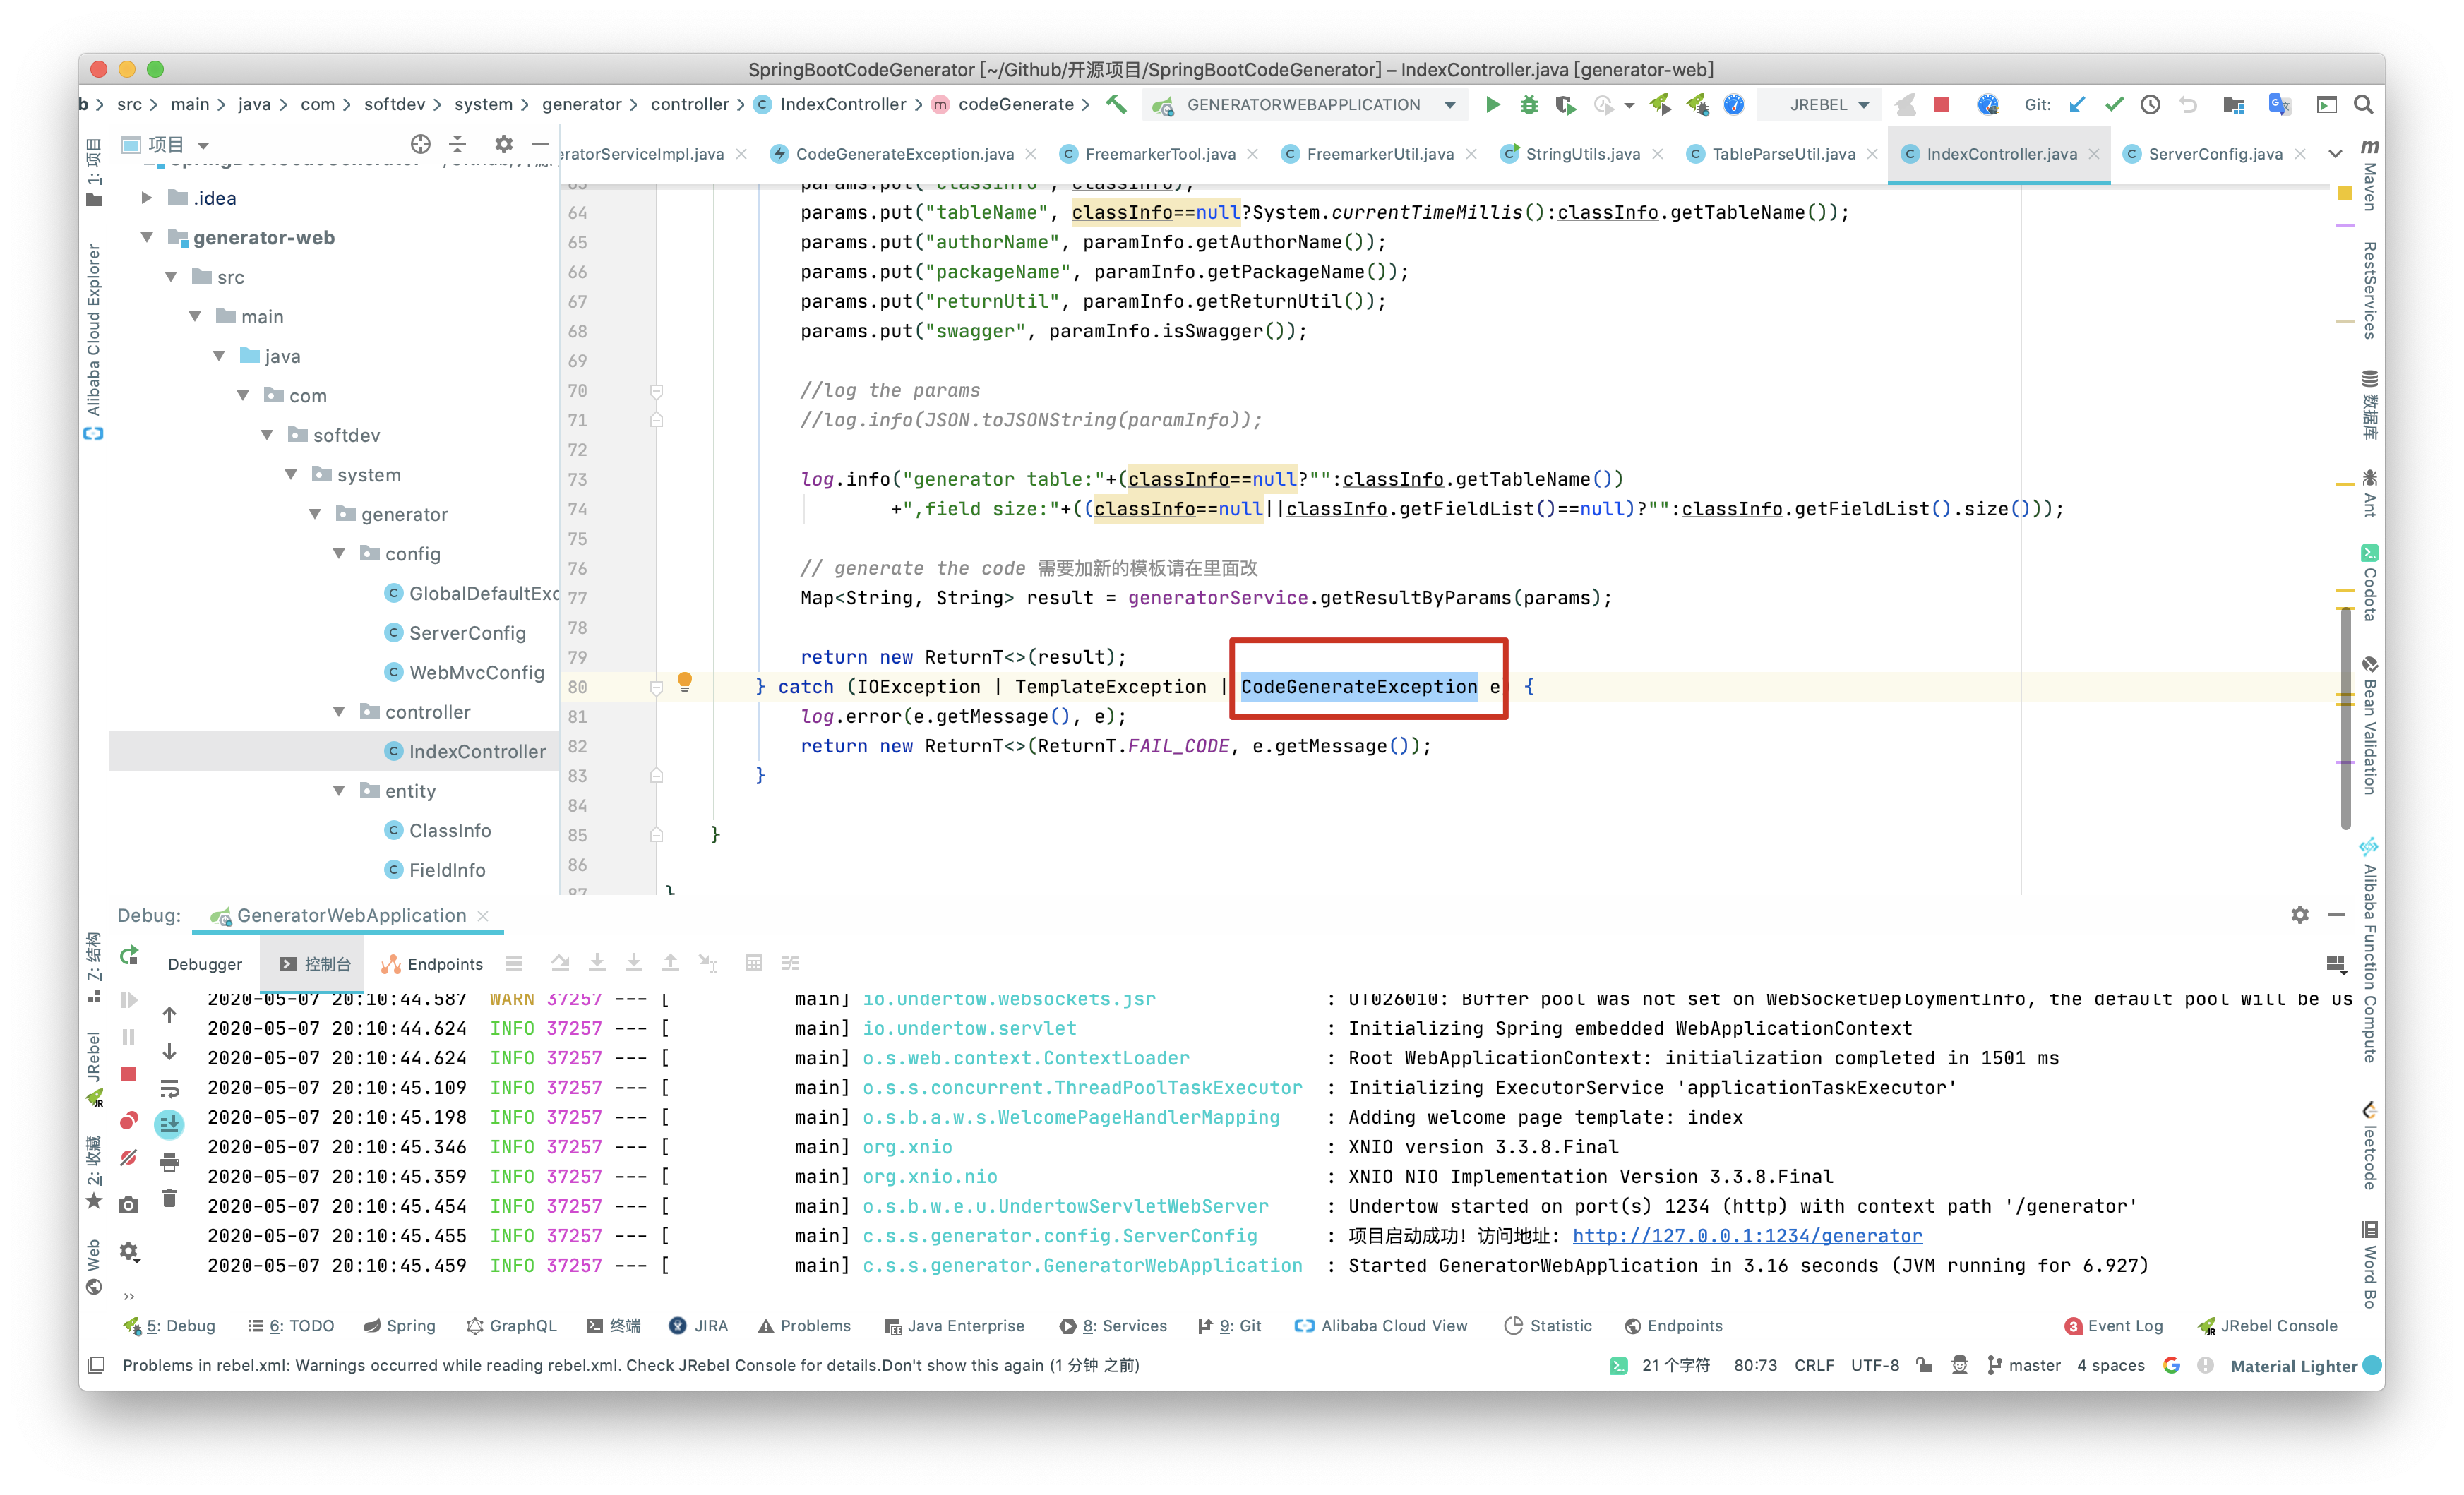2464x1495 pixels.
Task: Click the Git commit checkmark icon
Action: coord(2114,105)
